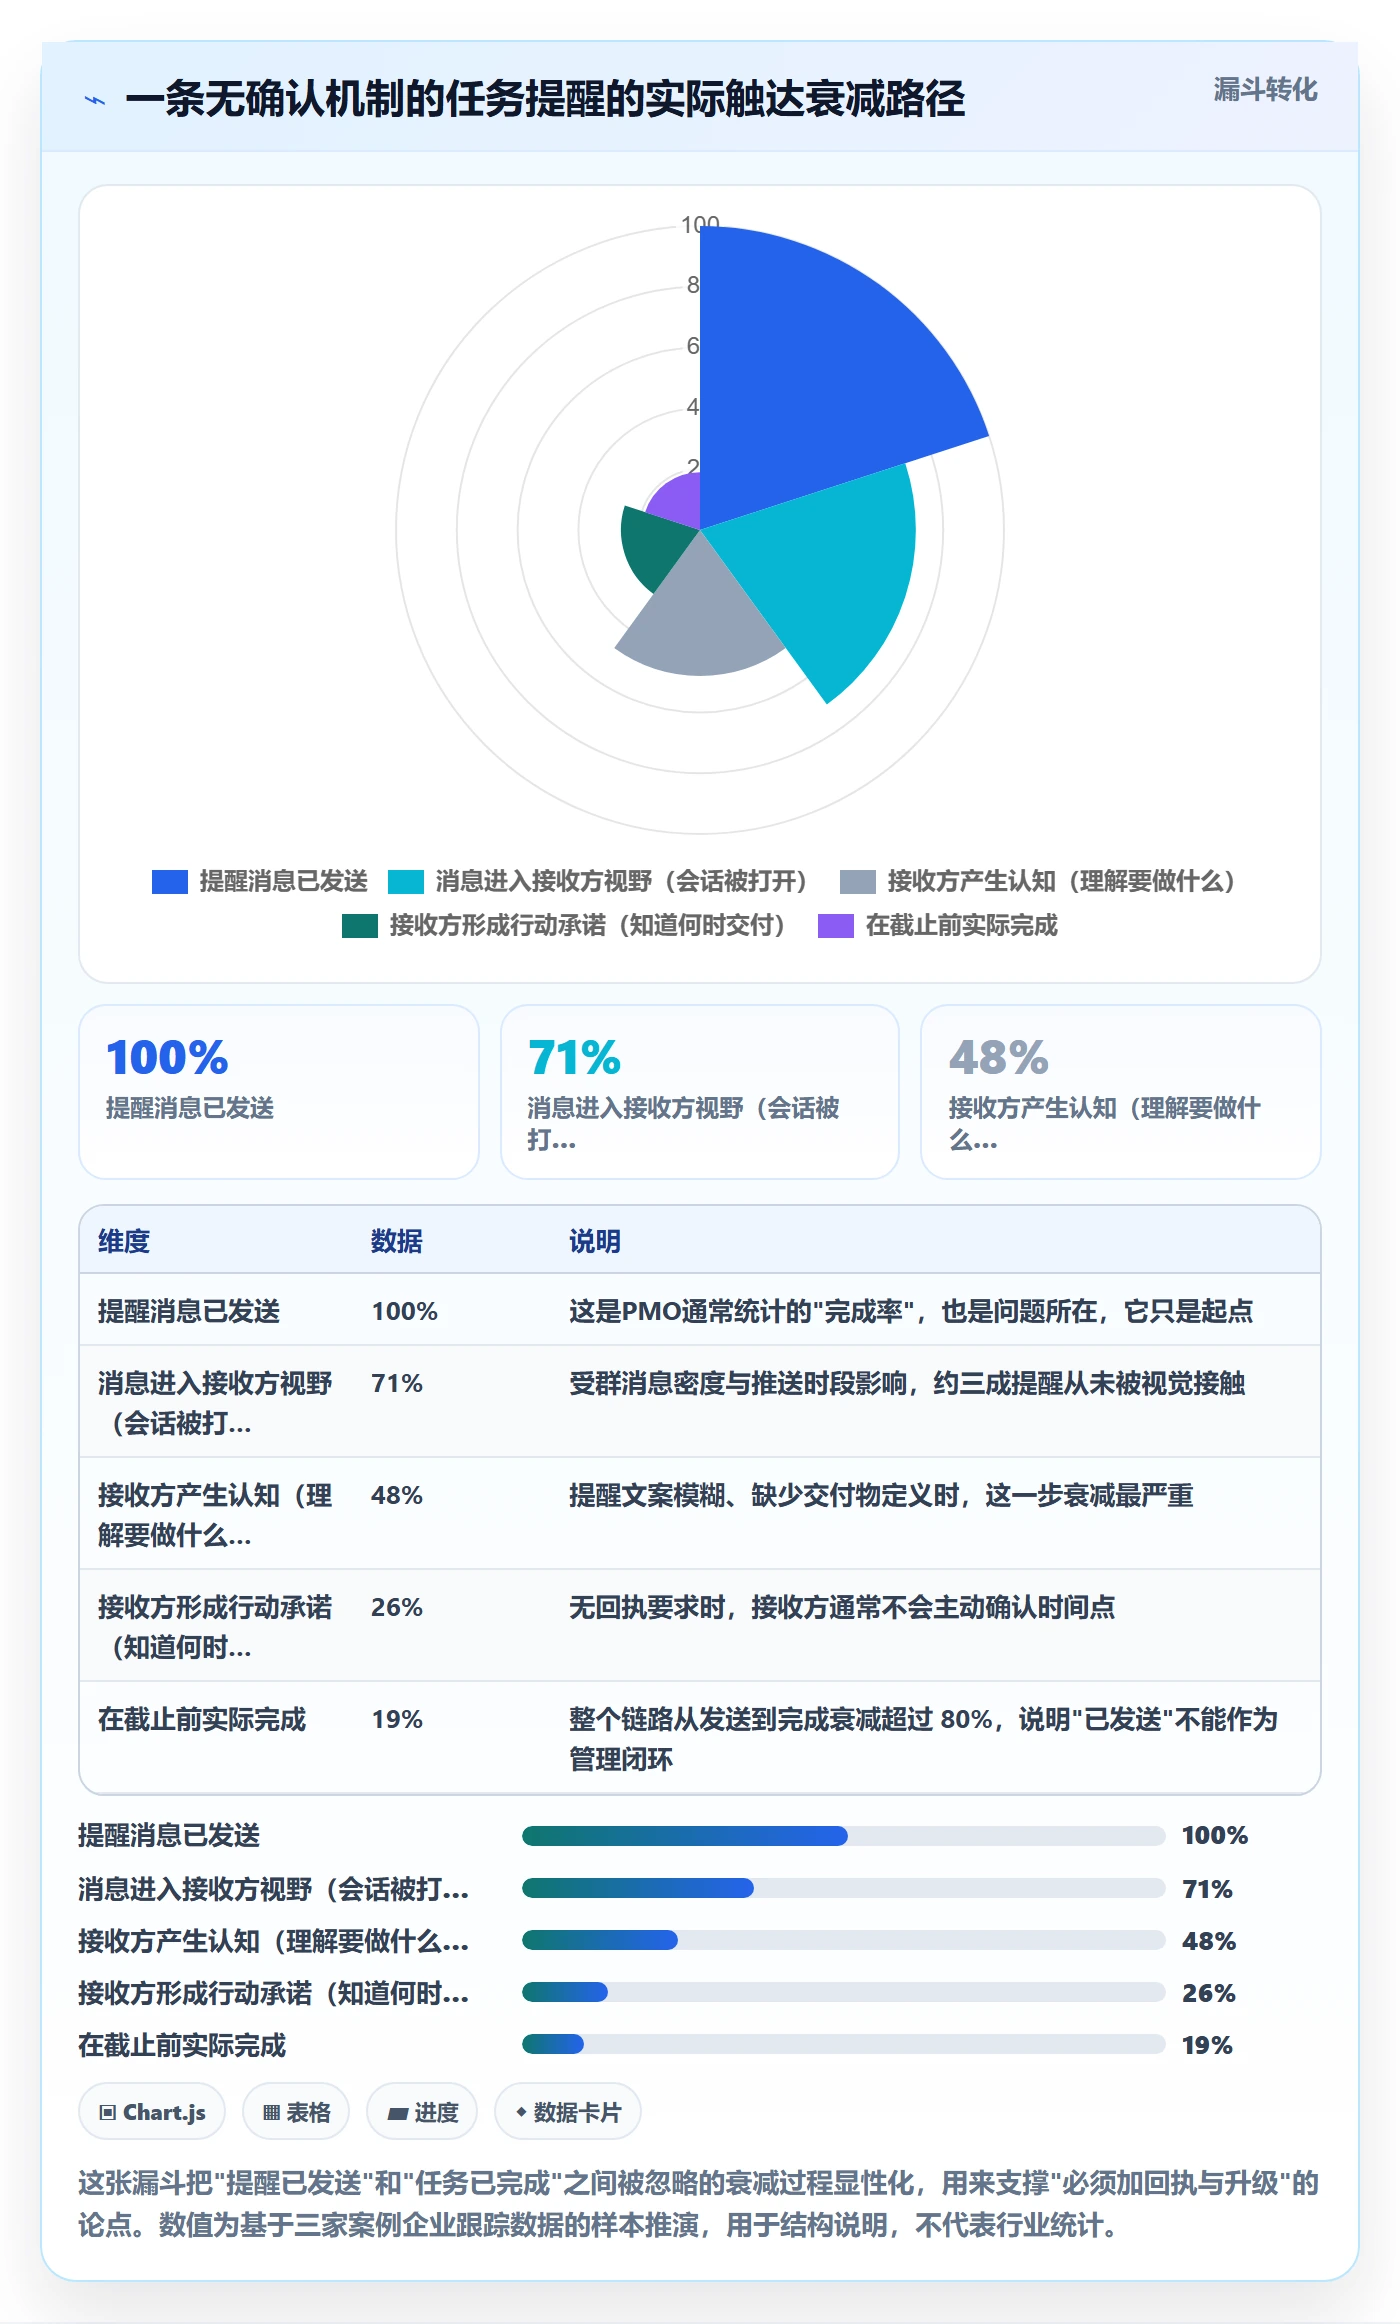
Task: Click the small purple polar chart segment
Action: pyautogui.click(x=680, y=498)
